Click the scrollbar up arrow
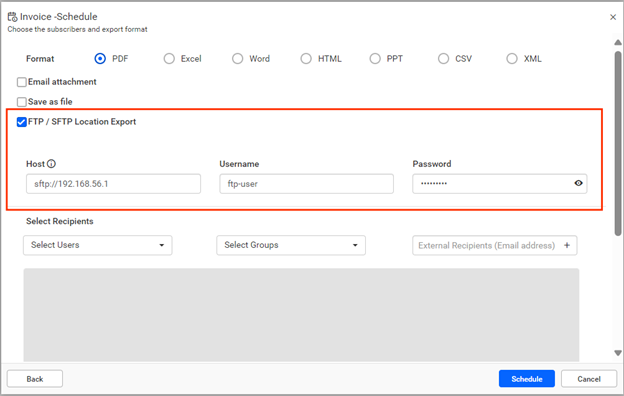Screen dimensions: 624x396 [618, 42]
